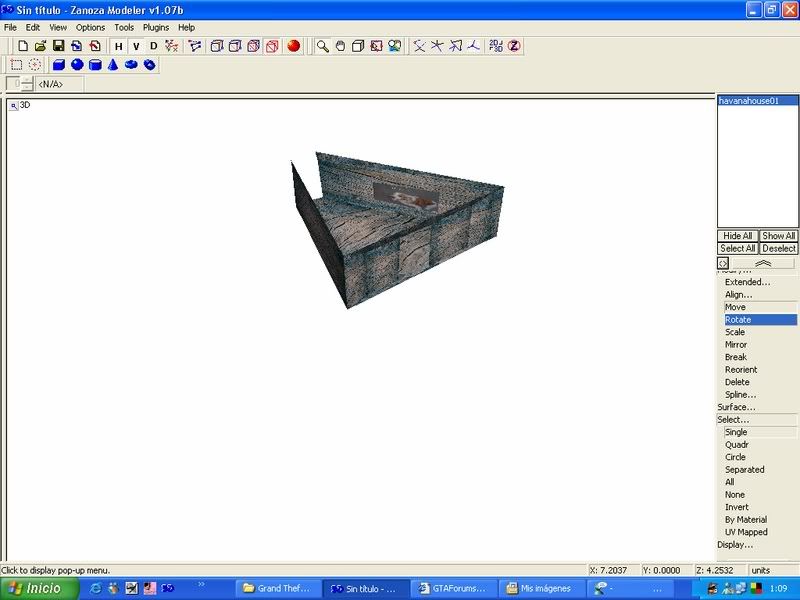Image resolution: width=800 pixels, height=600 pixels.
Task: Click the New file icon
Action: 23,46
